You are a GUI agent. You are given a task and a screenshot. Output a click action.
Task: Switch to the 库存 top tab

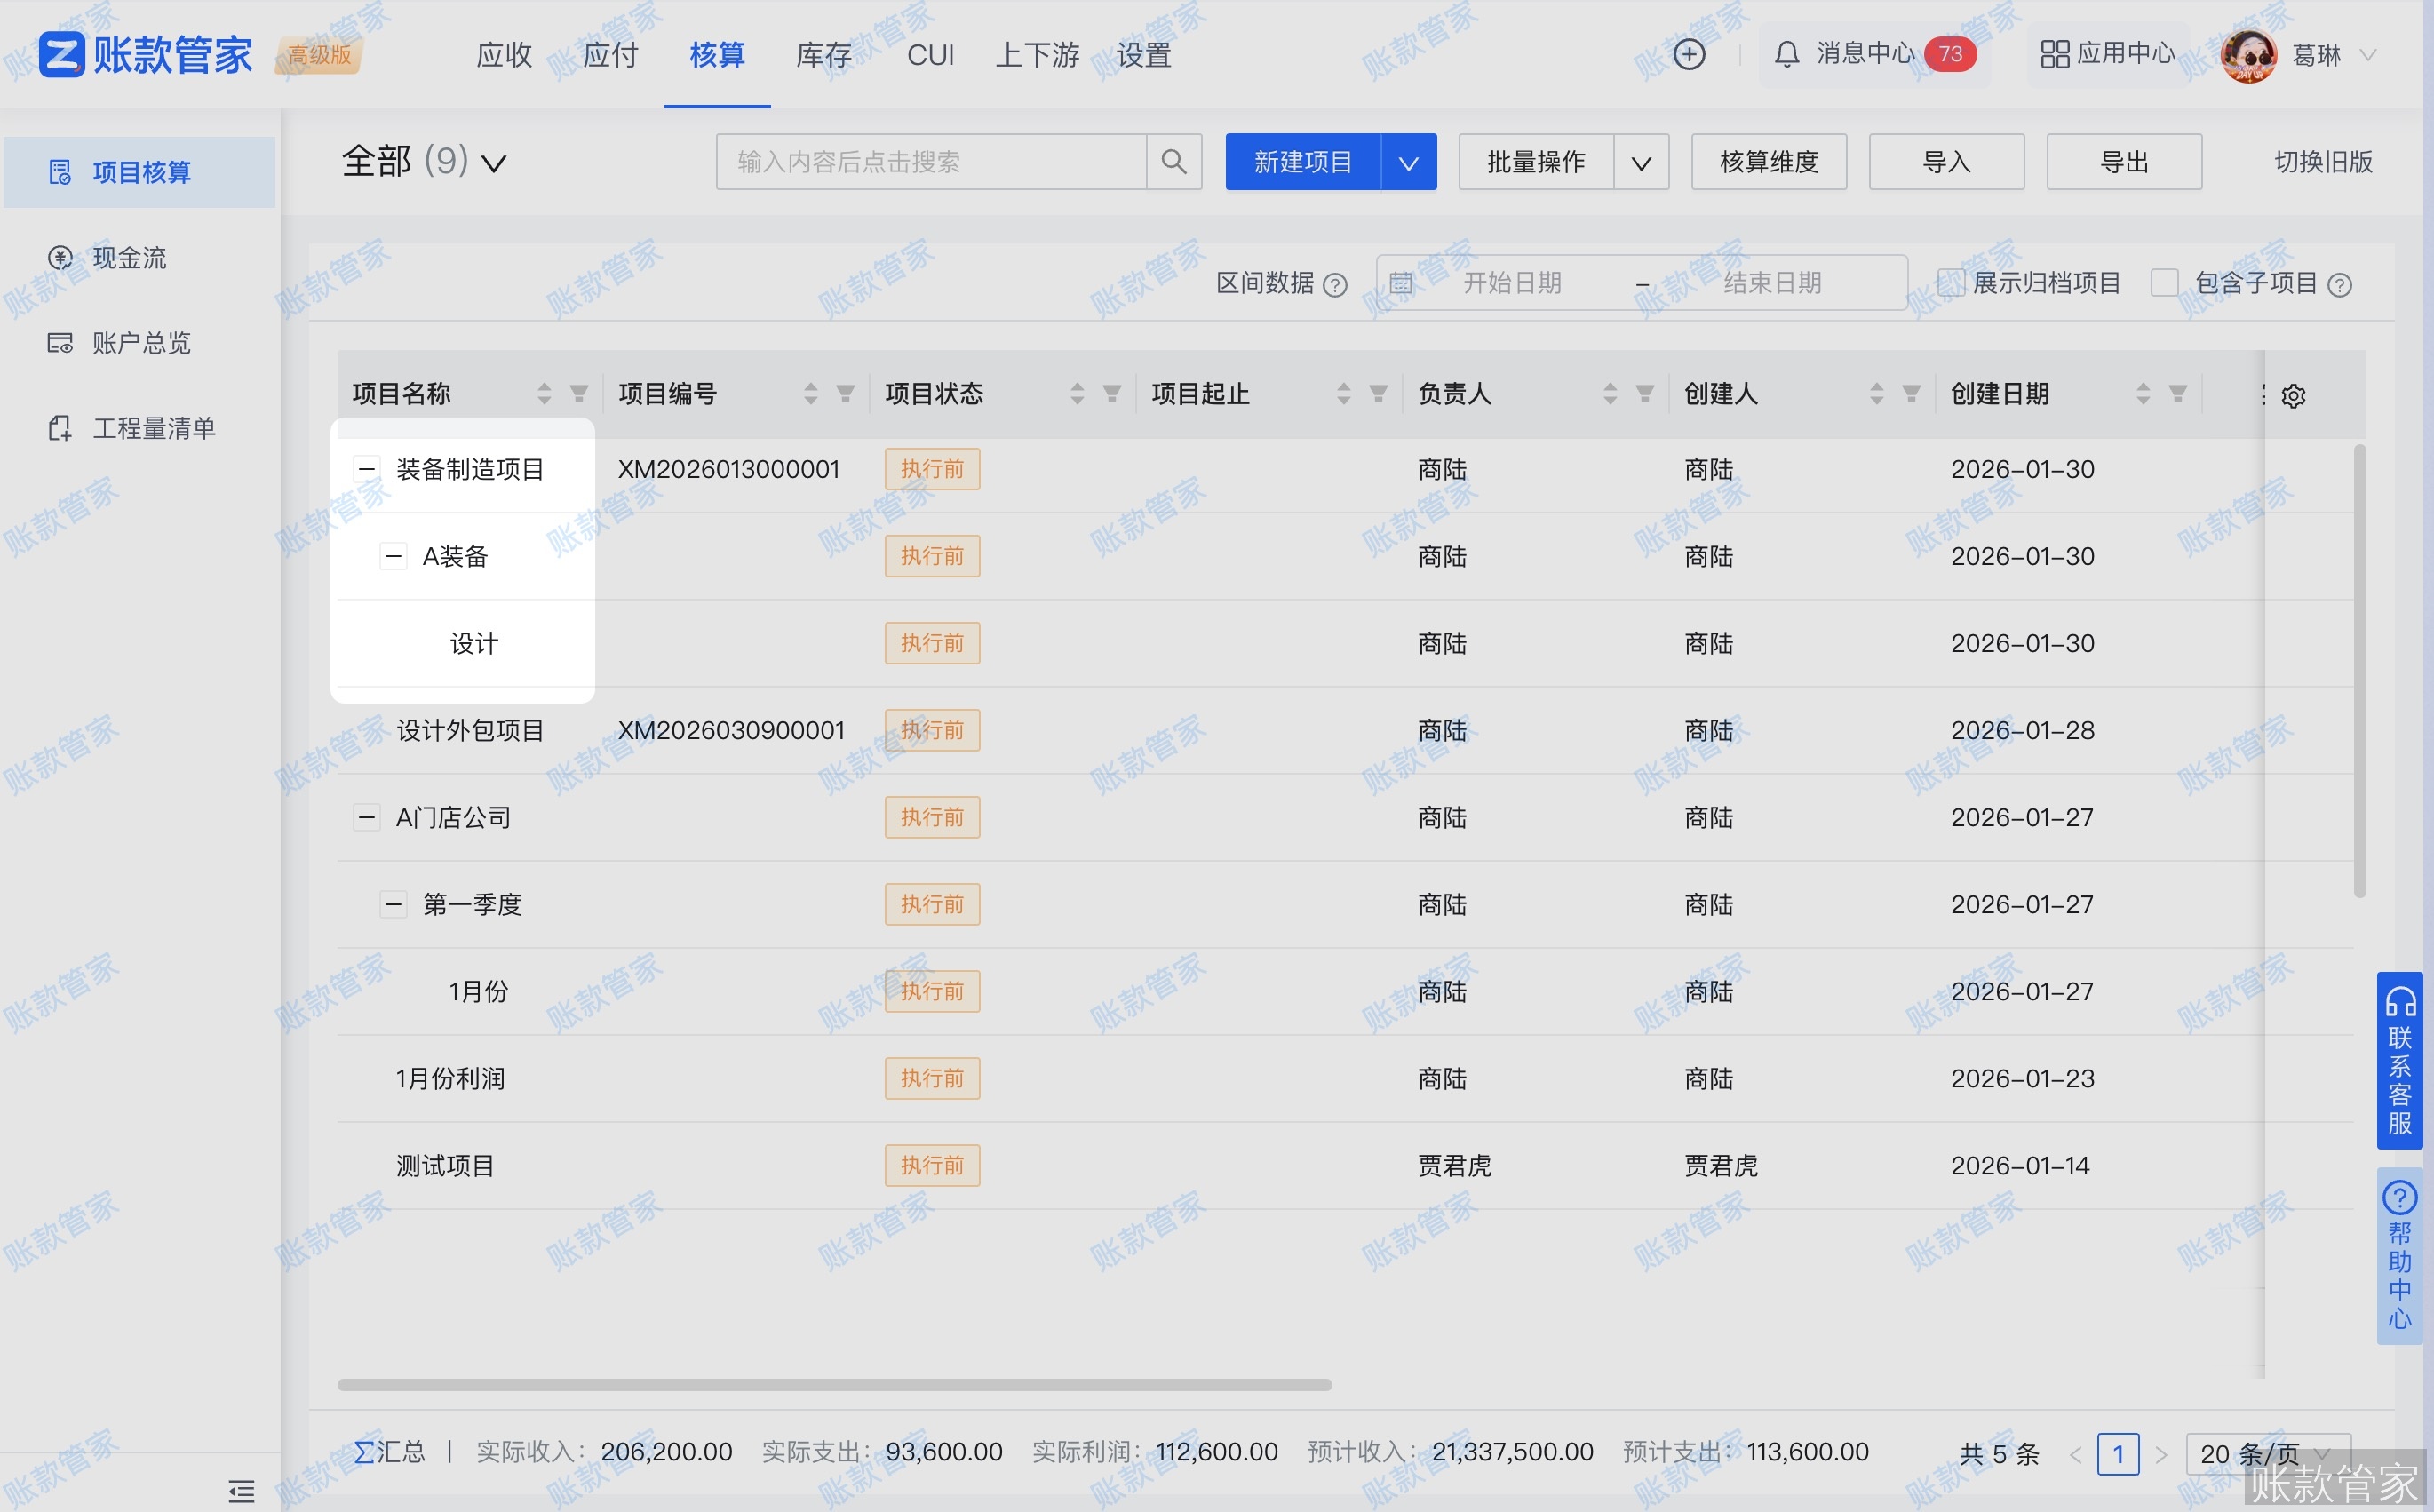click(x=823, y=55)
